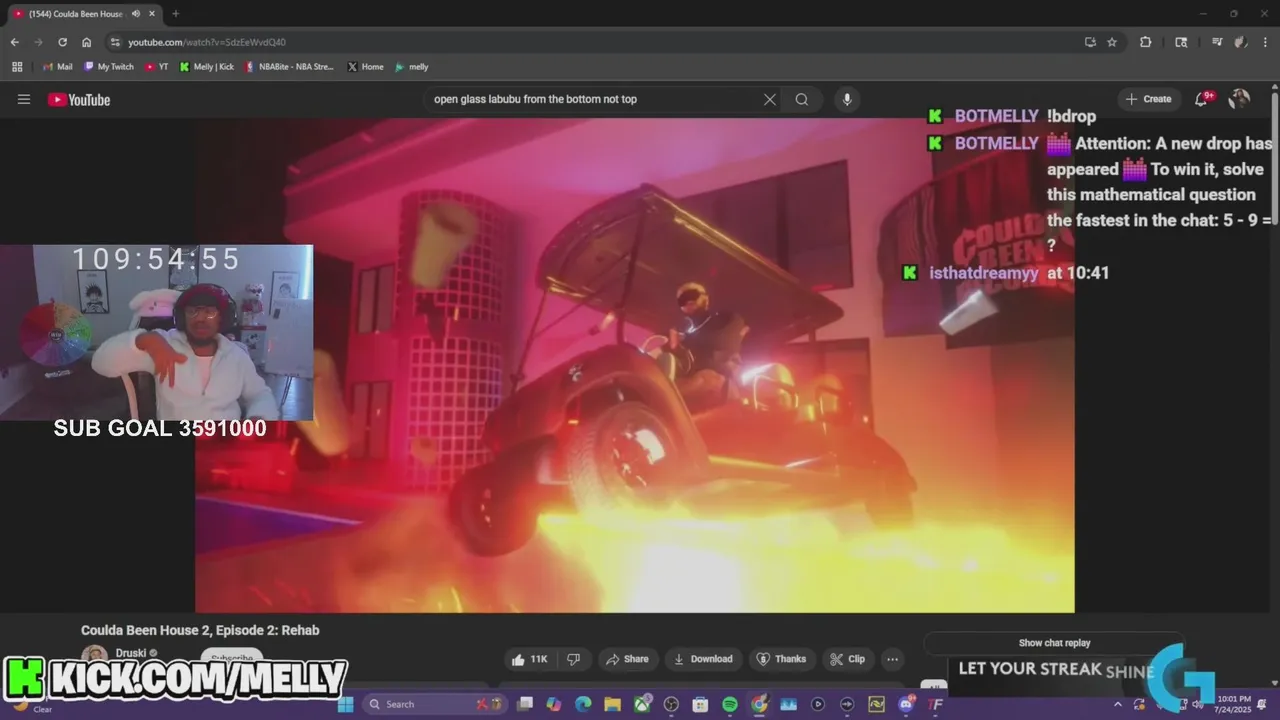Viewport: 1280px width, 720px height.
Task: Open the install/cast icon in address bar
Action: (1090, 42)
